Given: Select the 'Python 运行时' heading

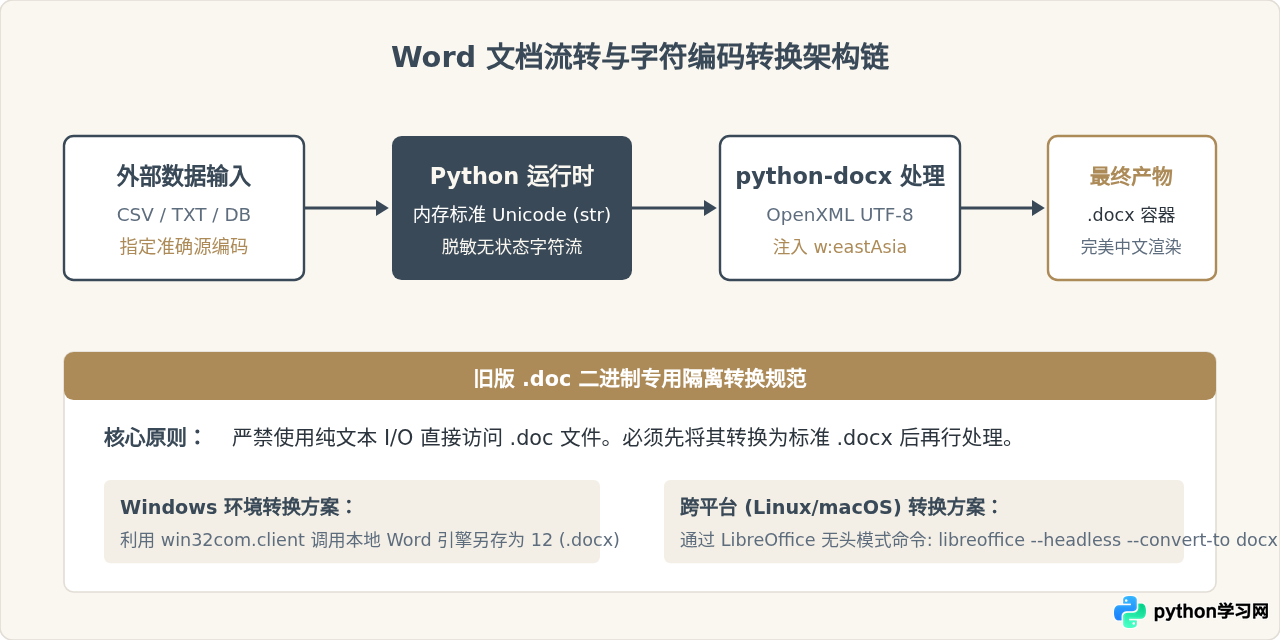Looking at the screenshot, I should pyautogui.click(x=512, y=177).
